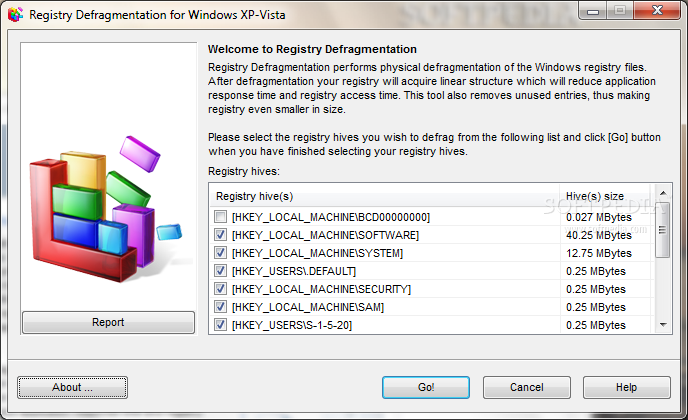Open the Report button
This screenshot has width=688, height=420.
[108, 322]
